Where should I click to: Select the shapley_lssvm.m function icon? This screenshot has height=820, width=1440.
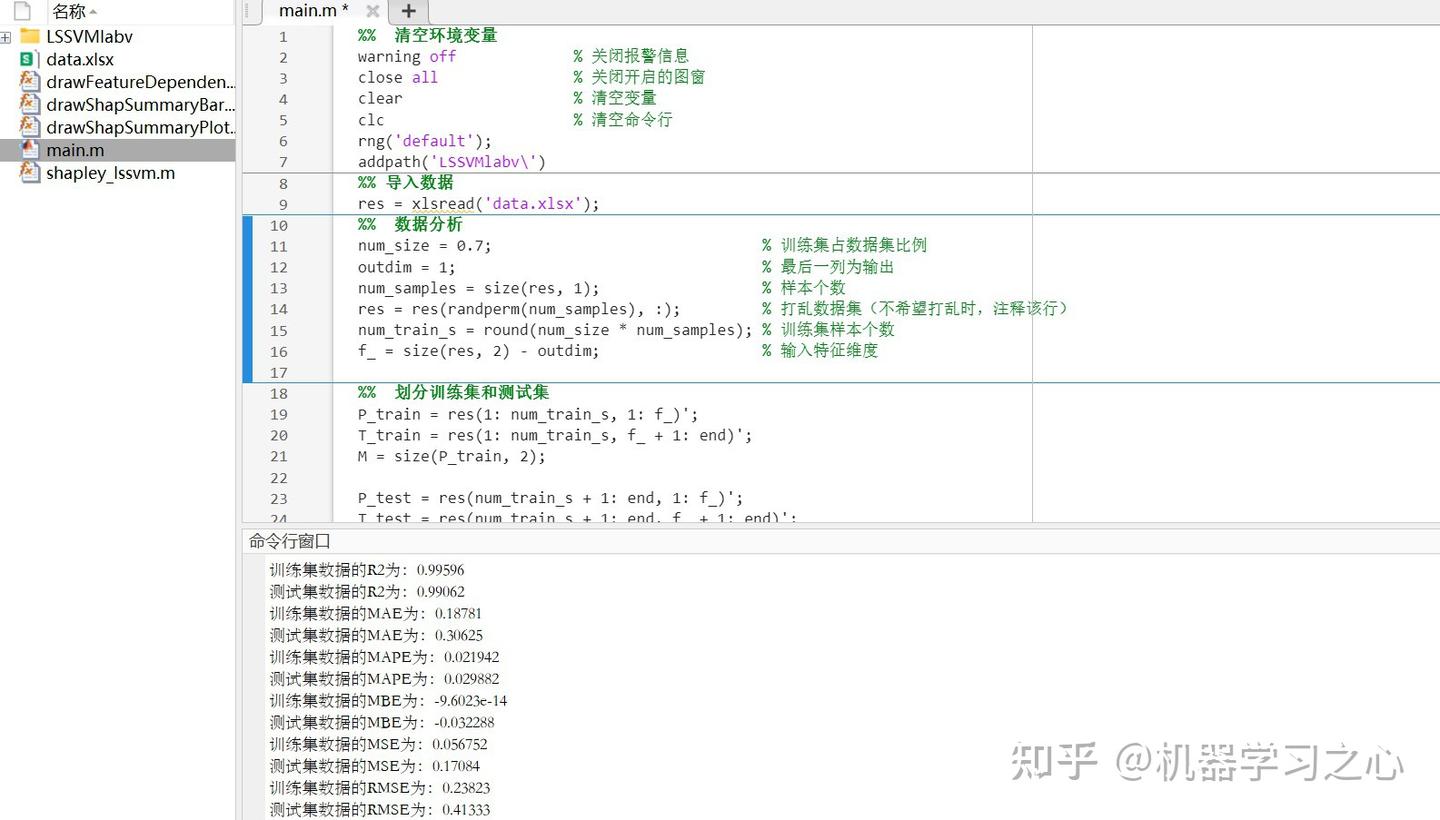pos(28,173)
